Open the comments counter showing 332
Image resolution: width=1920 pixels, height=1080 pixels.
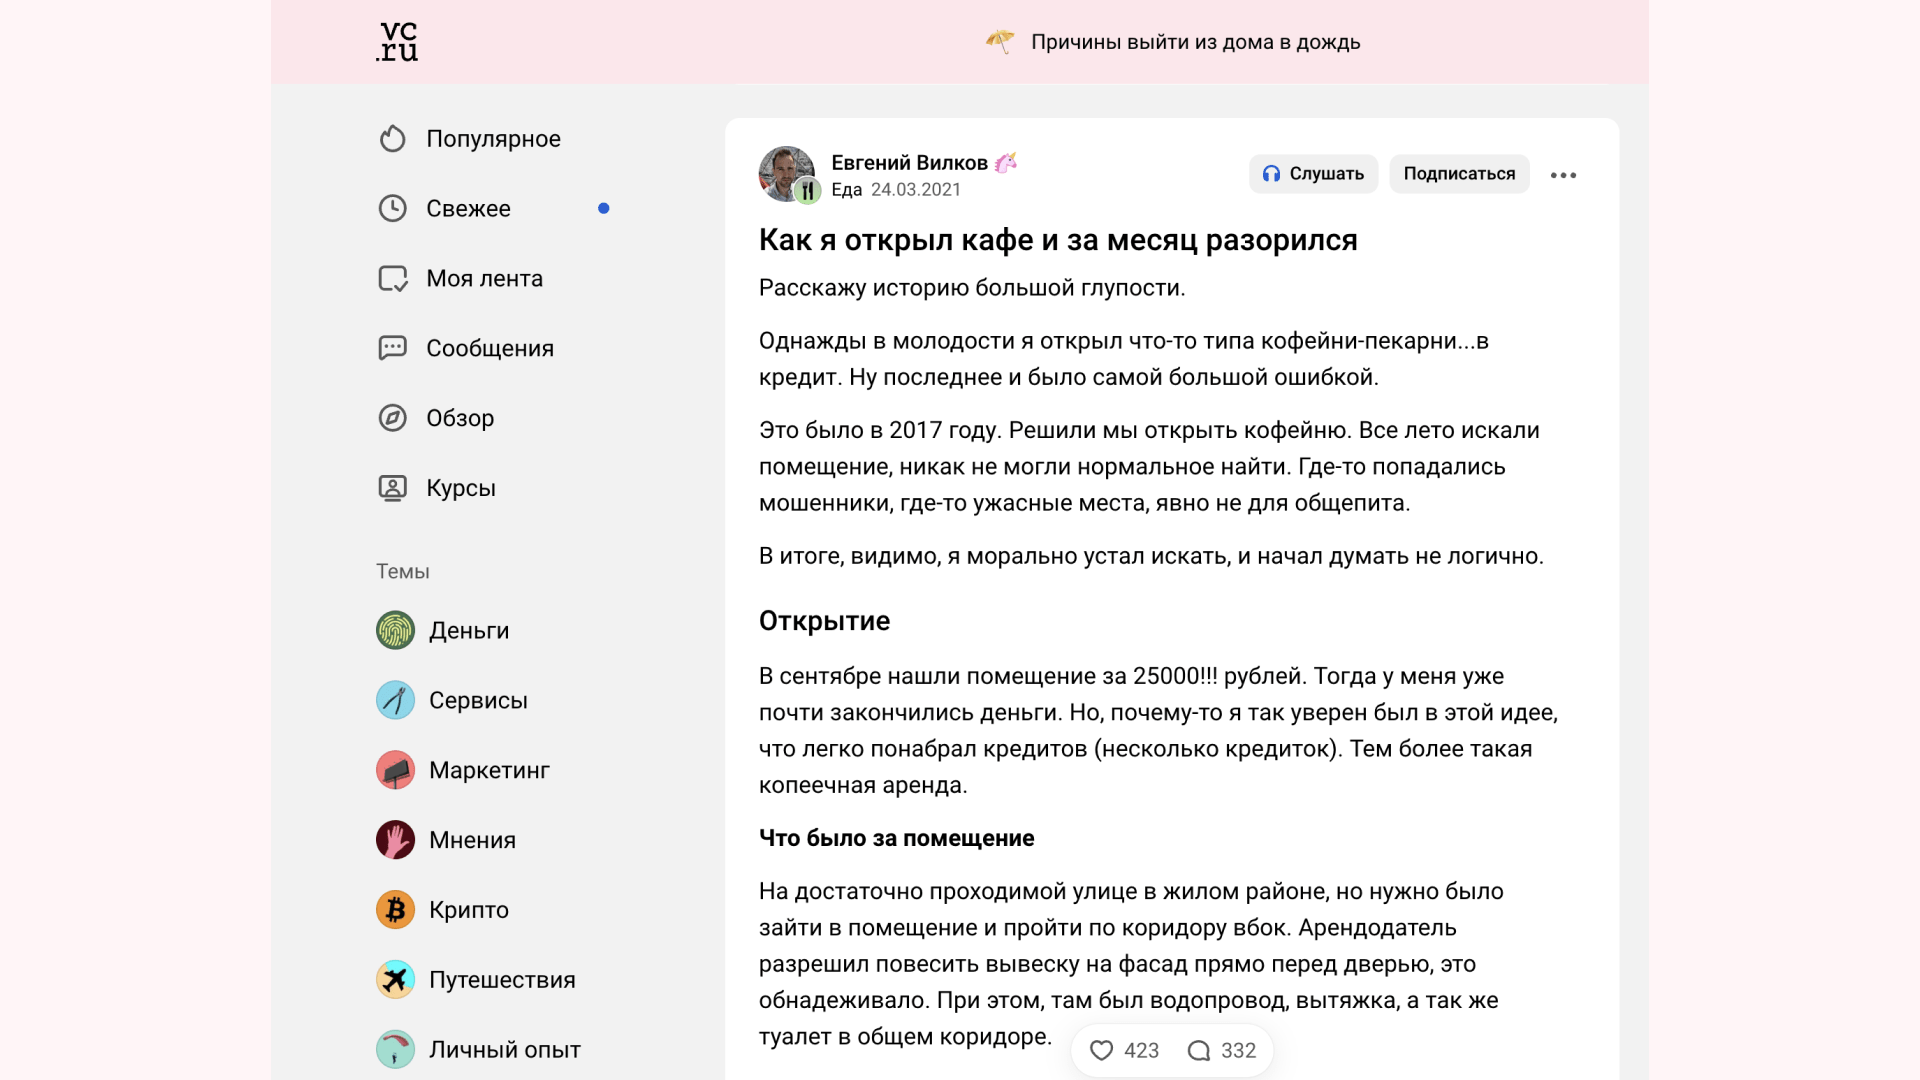1222,1050
